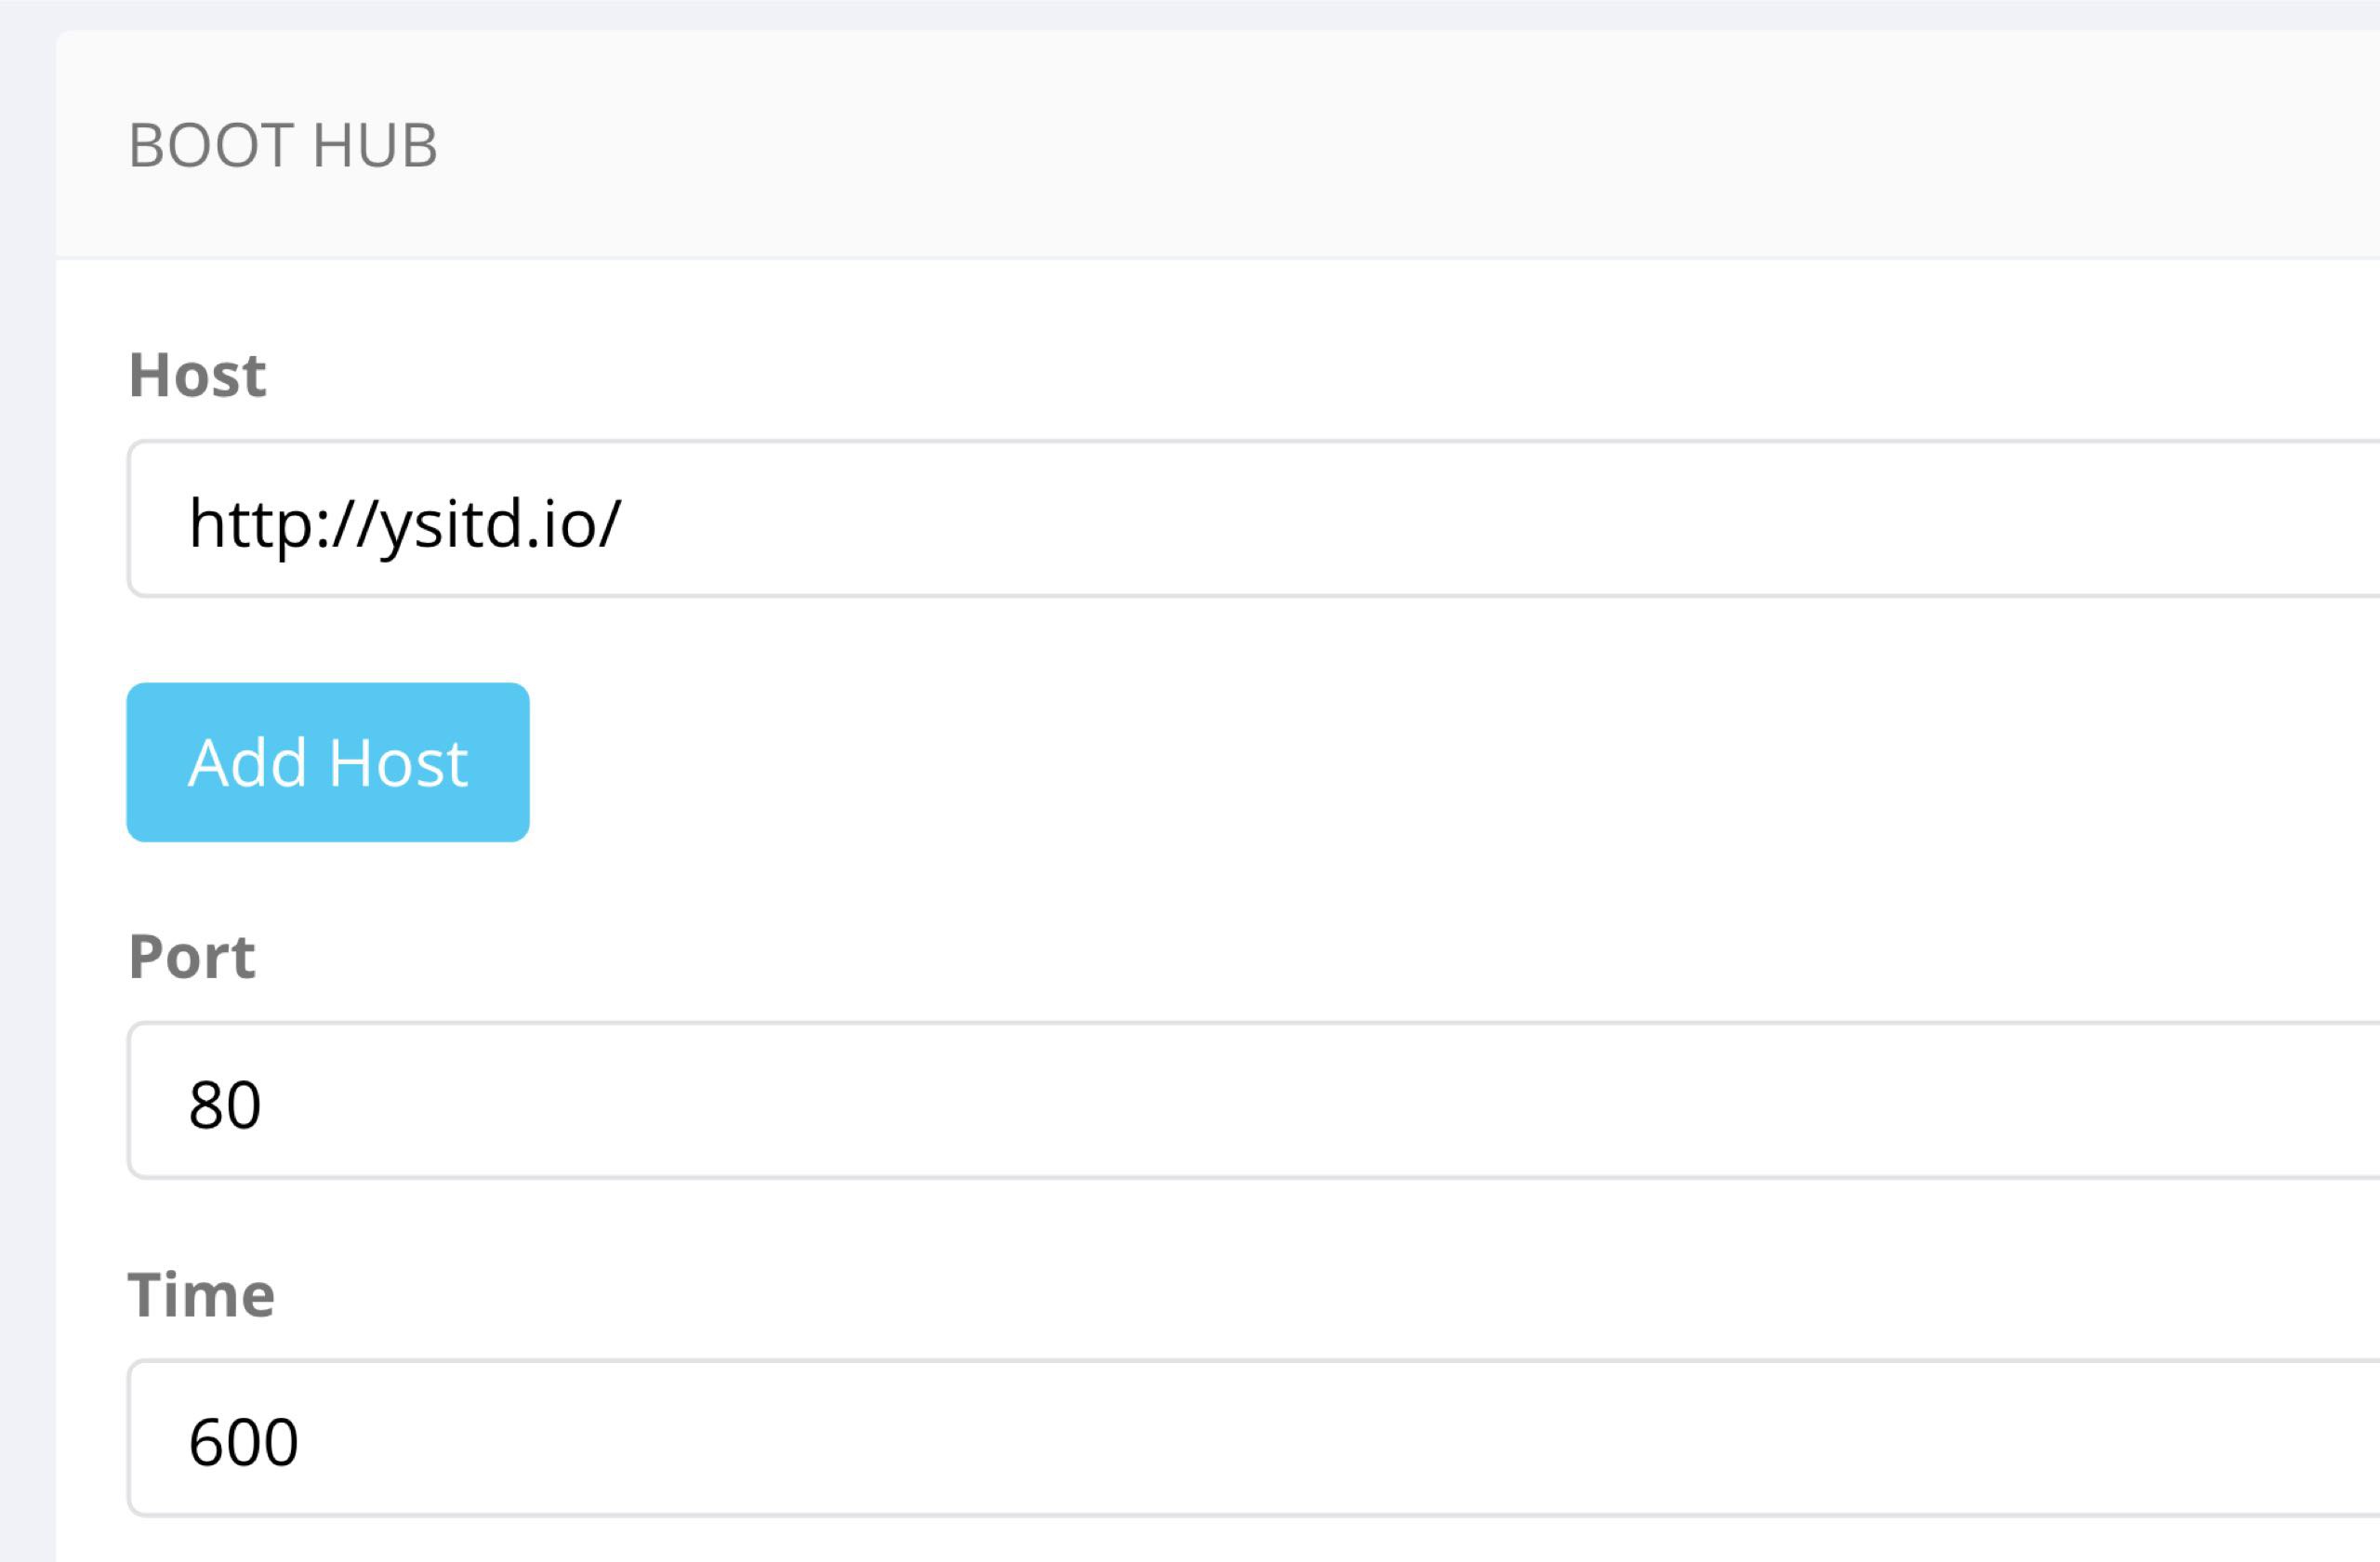Click the BOOT HUB panel title

(283, 146)
